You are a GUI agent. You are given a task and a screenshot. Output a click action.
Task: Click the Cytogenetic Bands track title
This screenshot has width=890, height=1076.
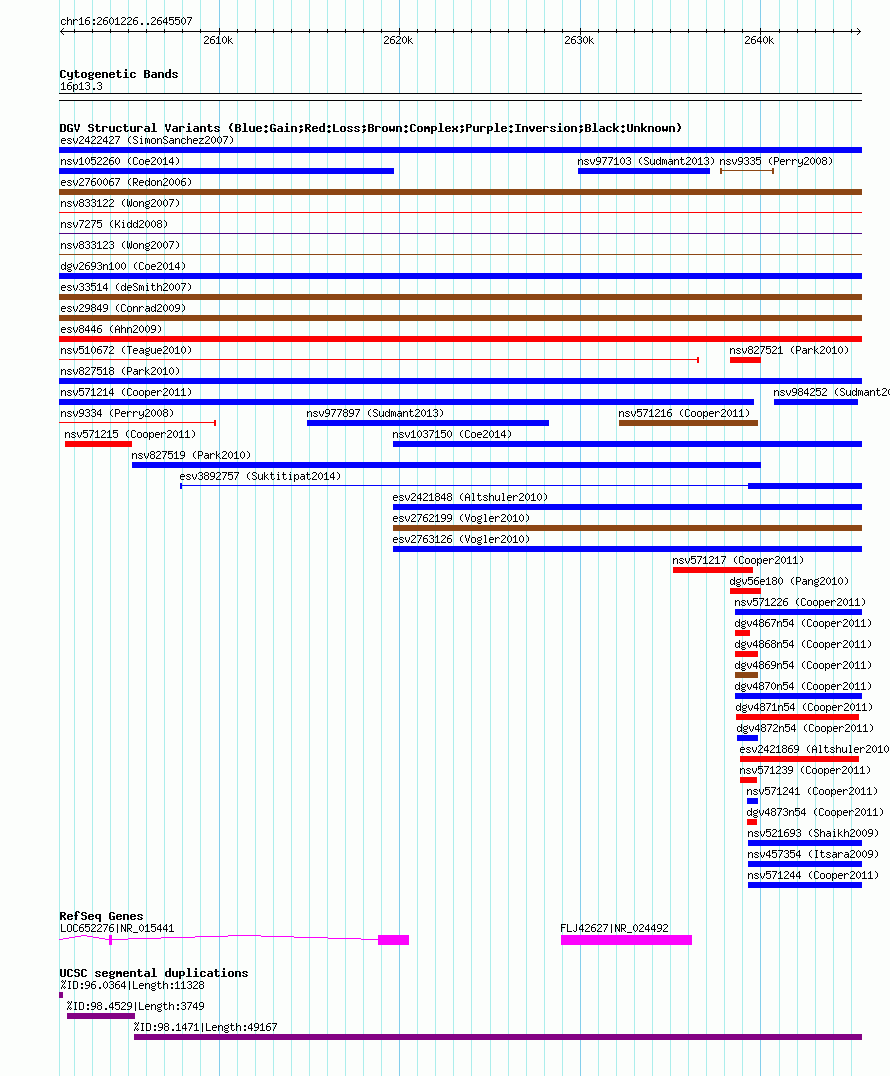click(119, 74)
